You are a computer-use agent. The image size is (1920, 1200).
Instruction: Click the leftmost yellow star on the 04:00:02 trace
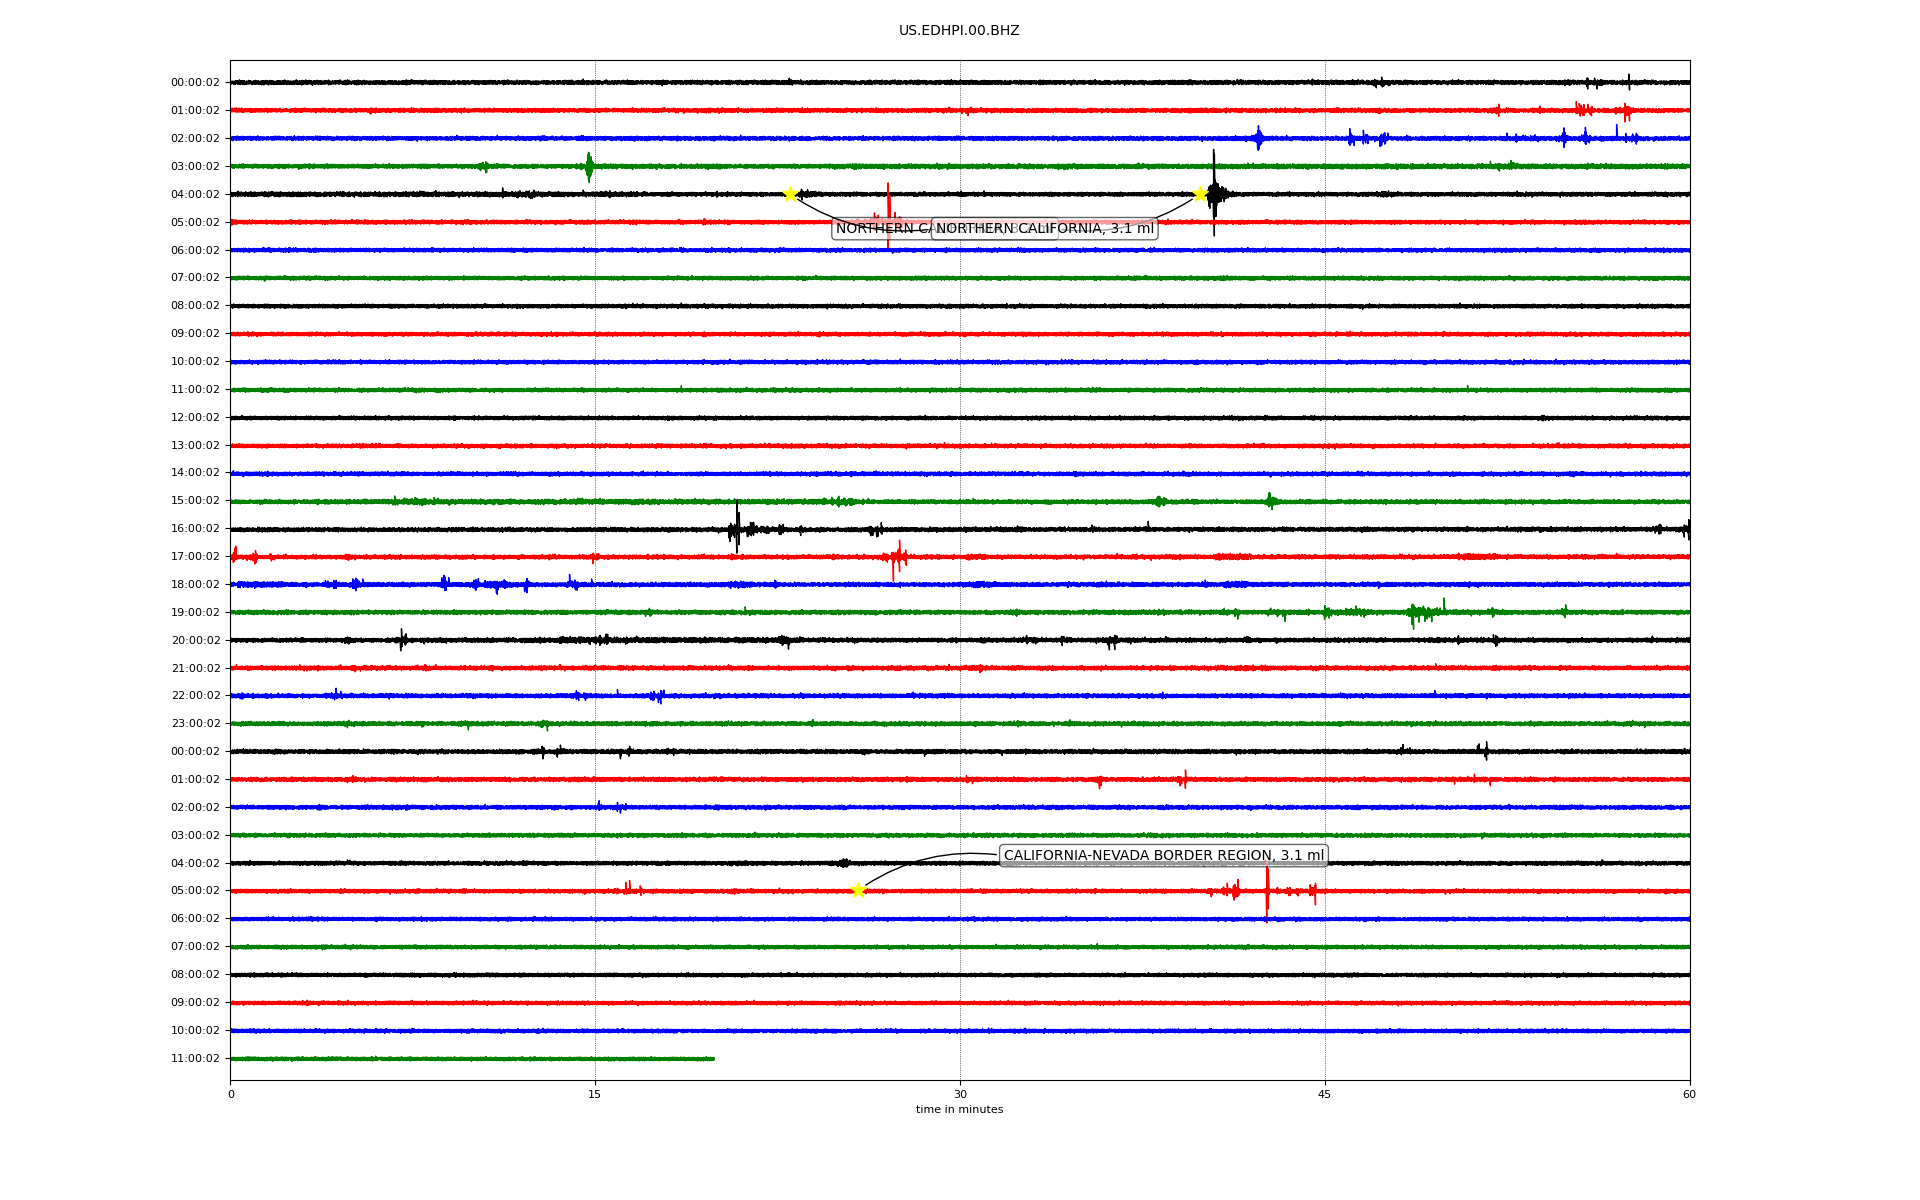[790, 194]
